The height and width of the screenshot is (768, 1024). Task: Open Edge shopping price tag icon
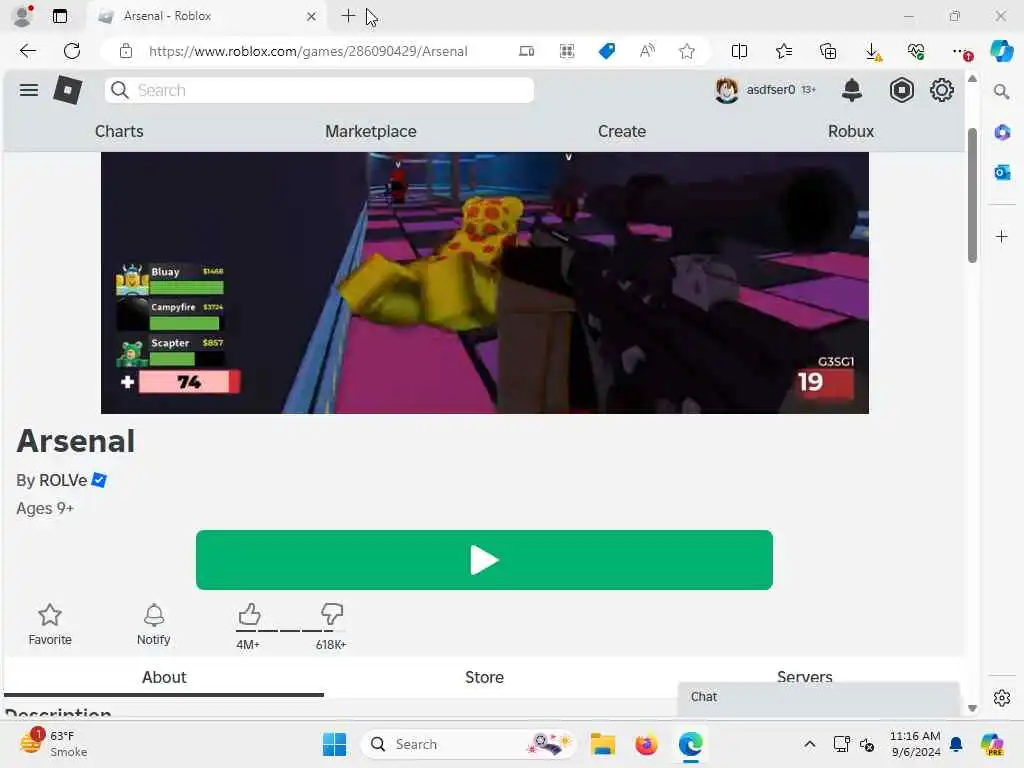607,51
